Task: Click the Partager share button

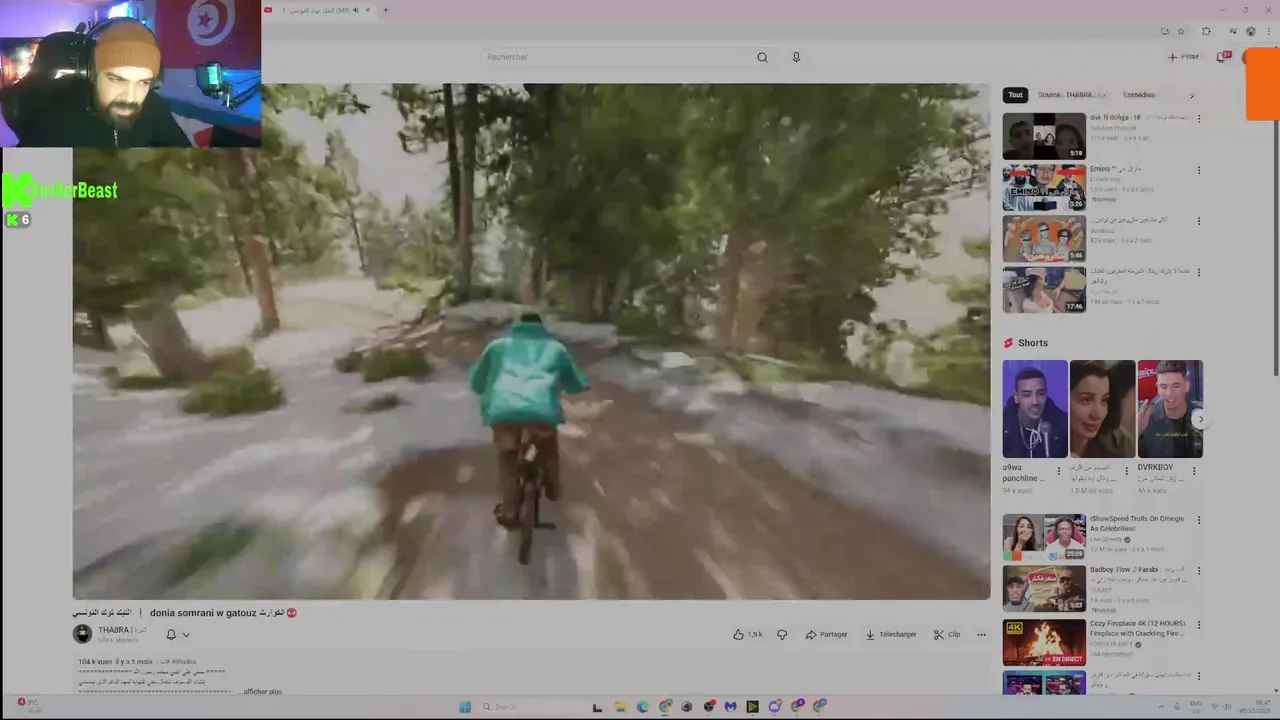Action: coord(826,634)
